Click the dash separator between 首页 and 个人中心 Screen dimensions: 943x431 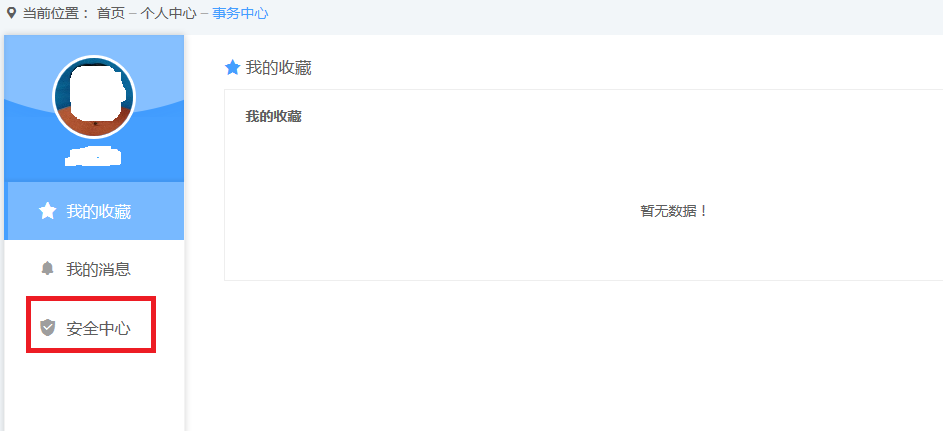(x=132, y=14)
